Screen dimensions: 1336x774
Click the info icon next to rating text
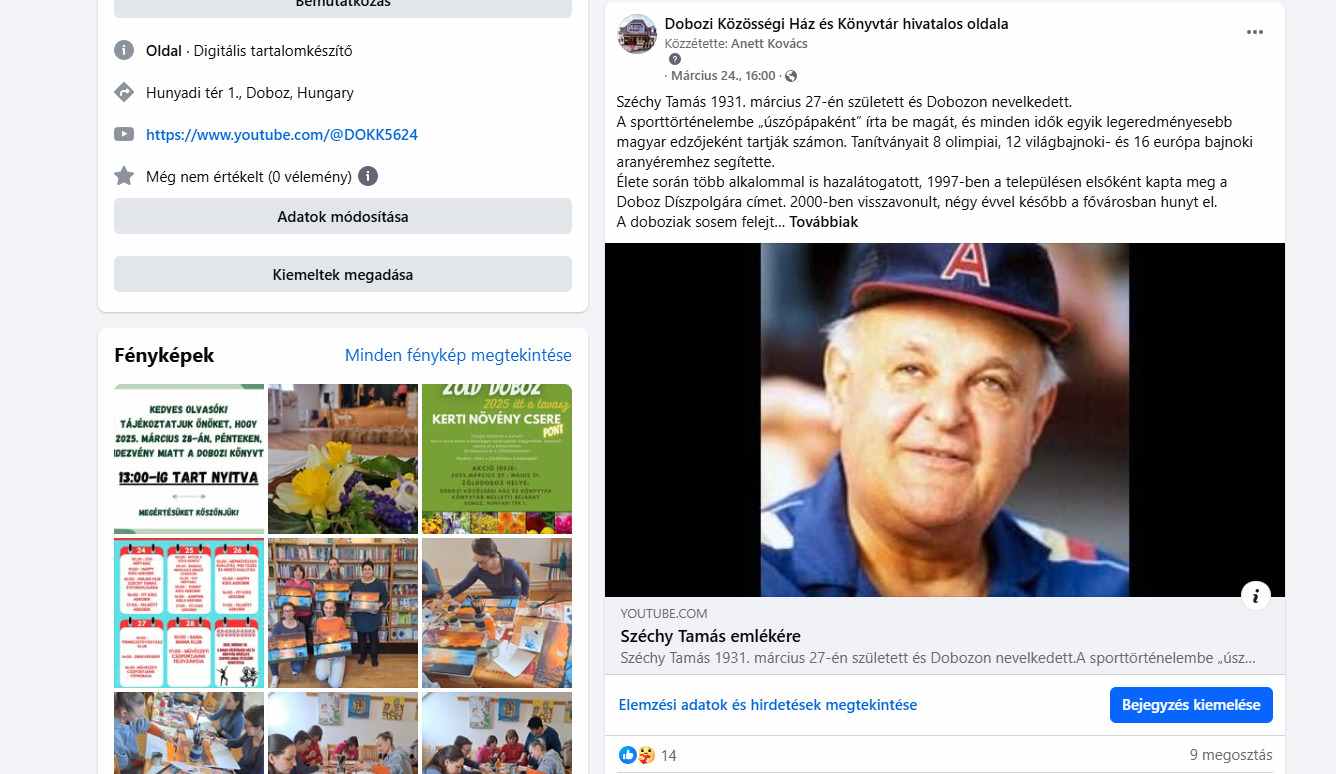click(368, 177)
